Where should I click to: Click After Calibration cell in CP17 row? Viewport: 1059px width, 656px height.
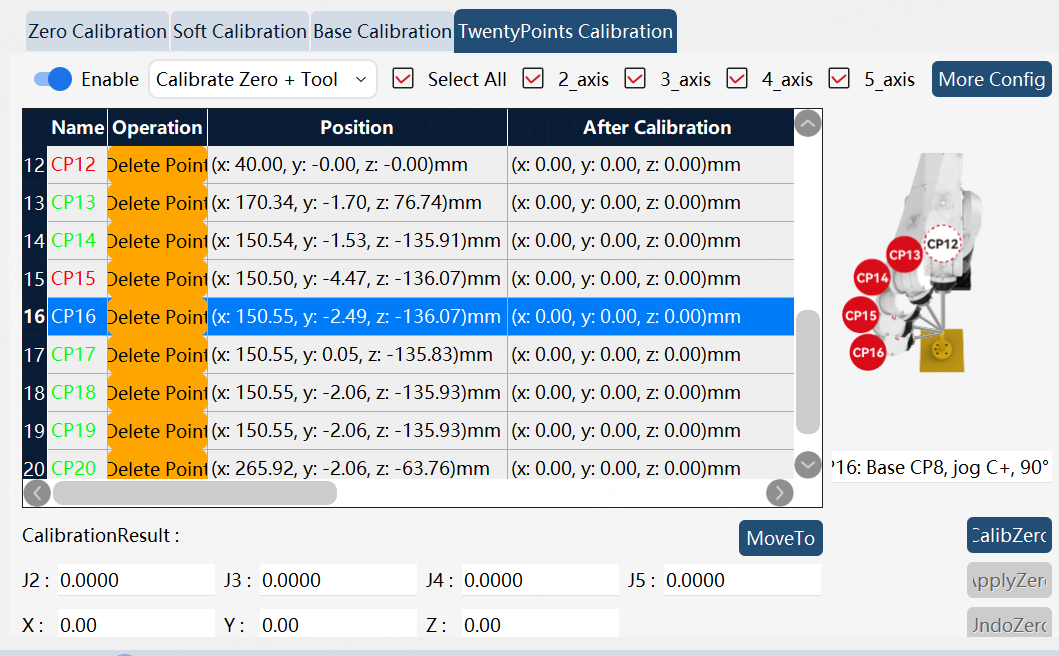point(650,355)
